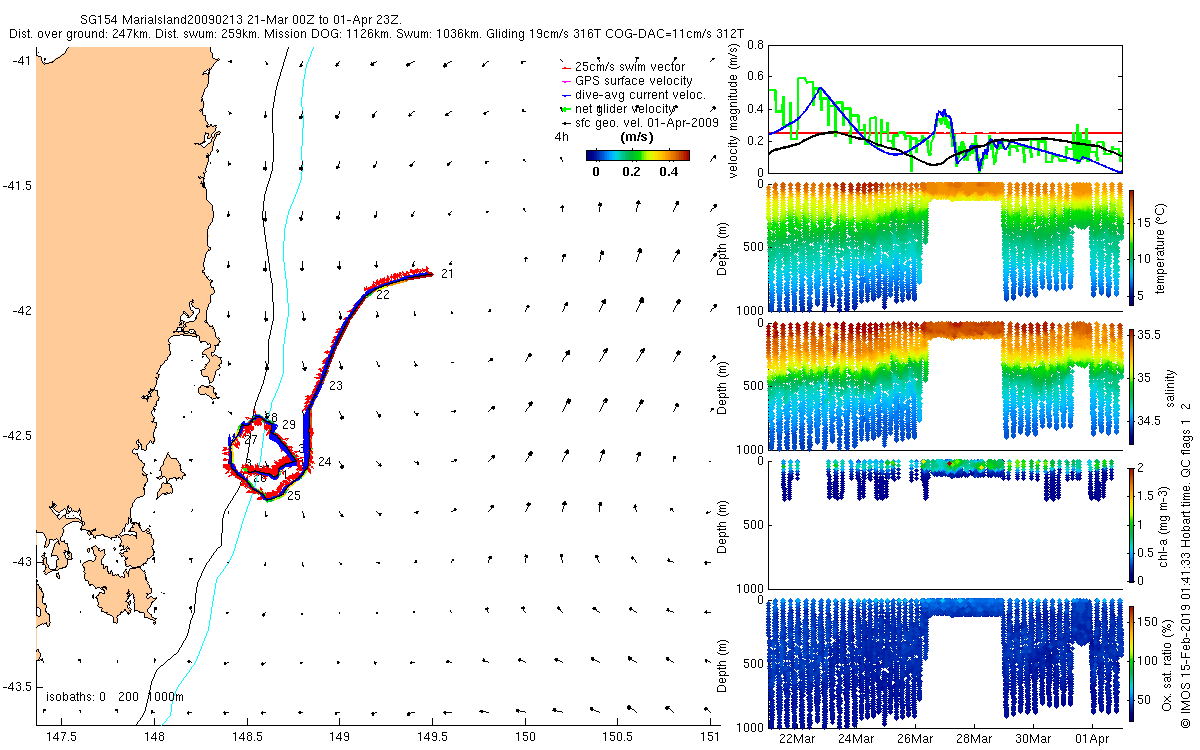Image resolution: width=1200 pixels, height=750 pixels.
Task: Click the '(m/s)' label above the velocity colorbar
Action: (637, 136)
